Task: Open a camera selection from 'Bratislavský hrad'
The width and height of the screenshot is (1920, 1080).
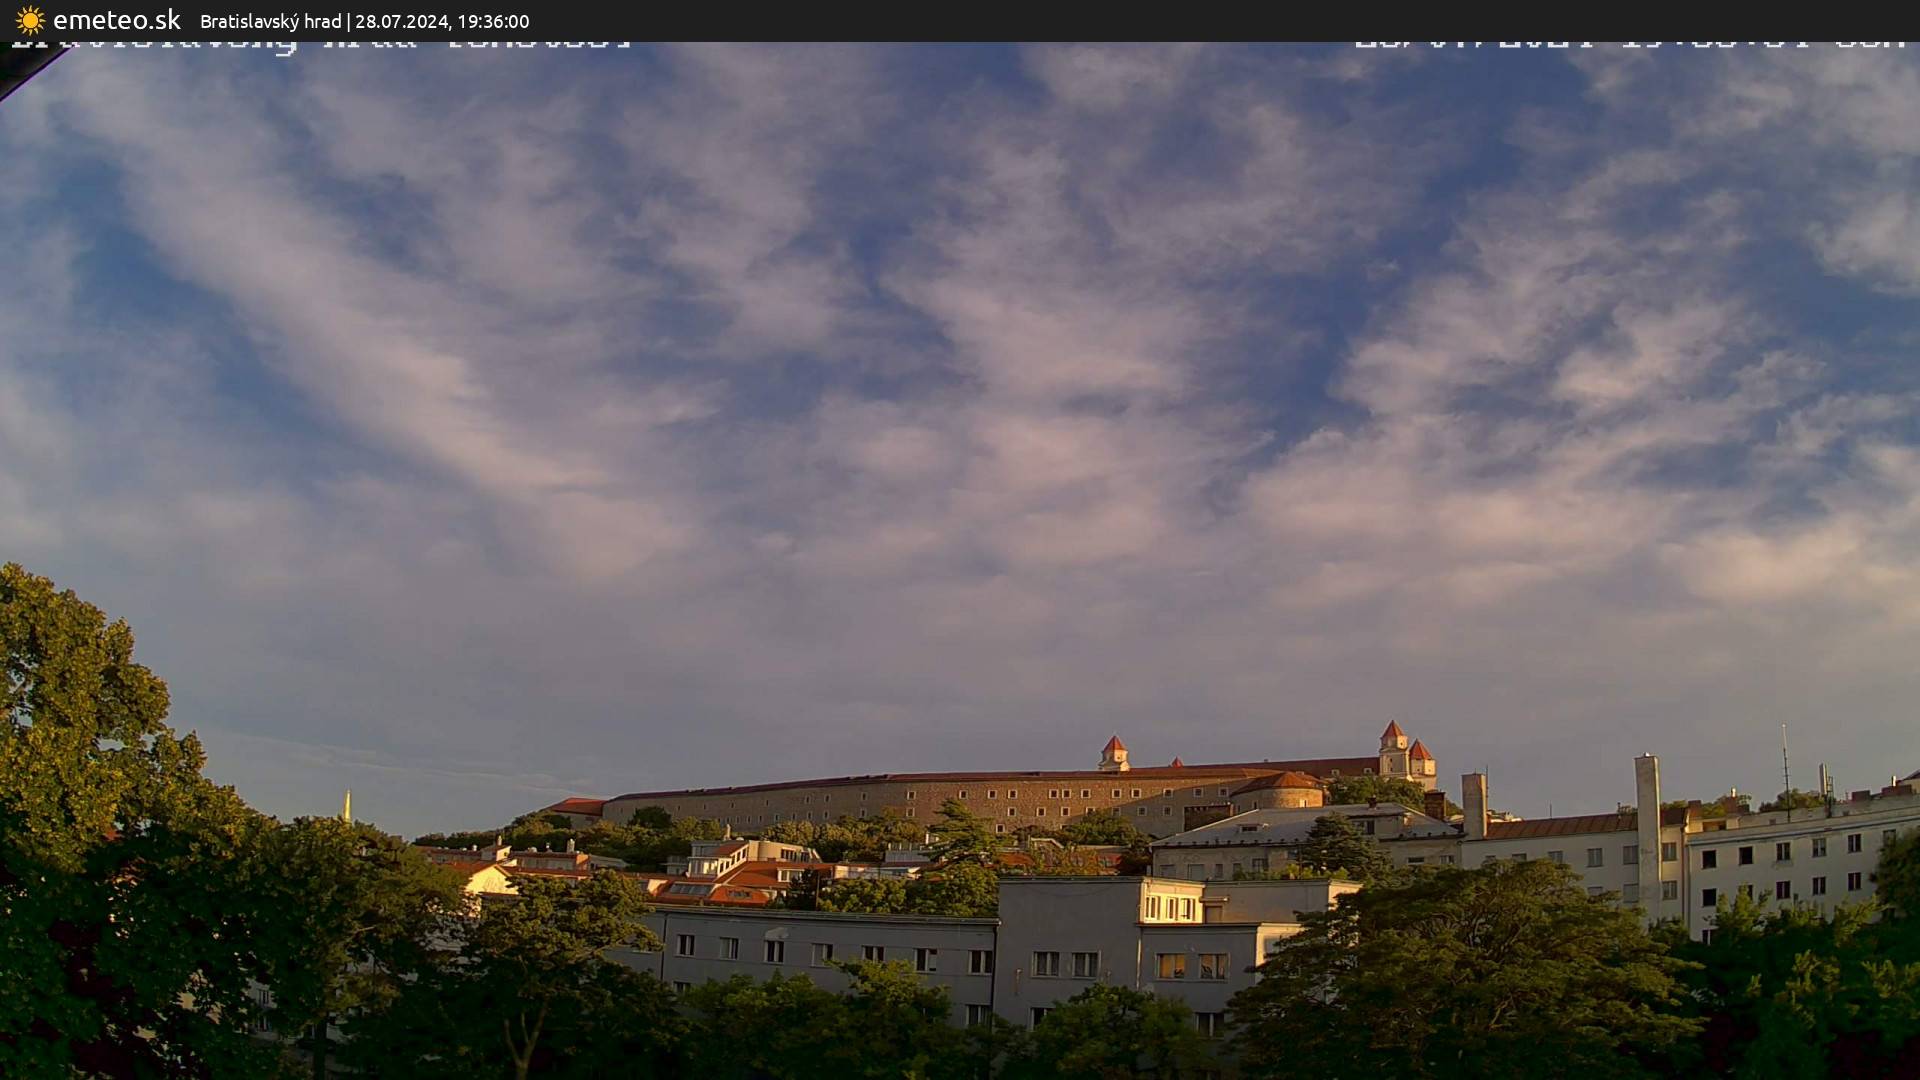Action: click(270, 21)
